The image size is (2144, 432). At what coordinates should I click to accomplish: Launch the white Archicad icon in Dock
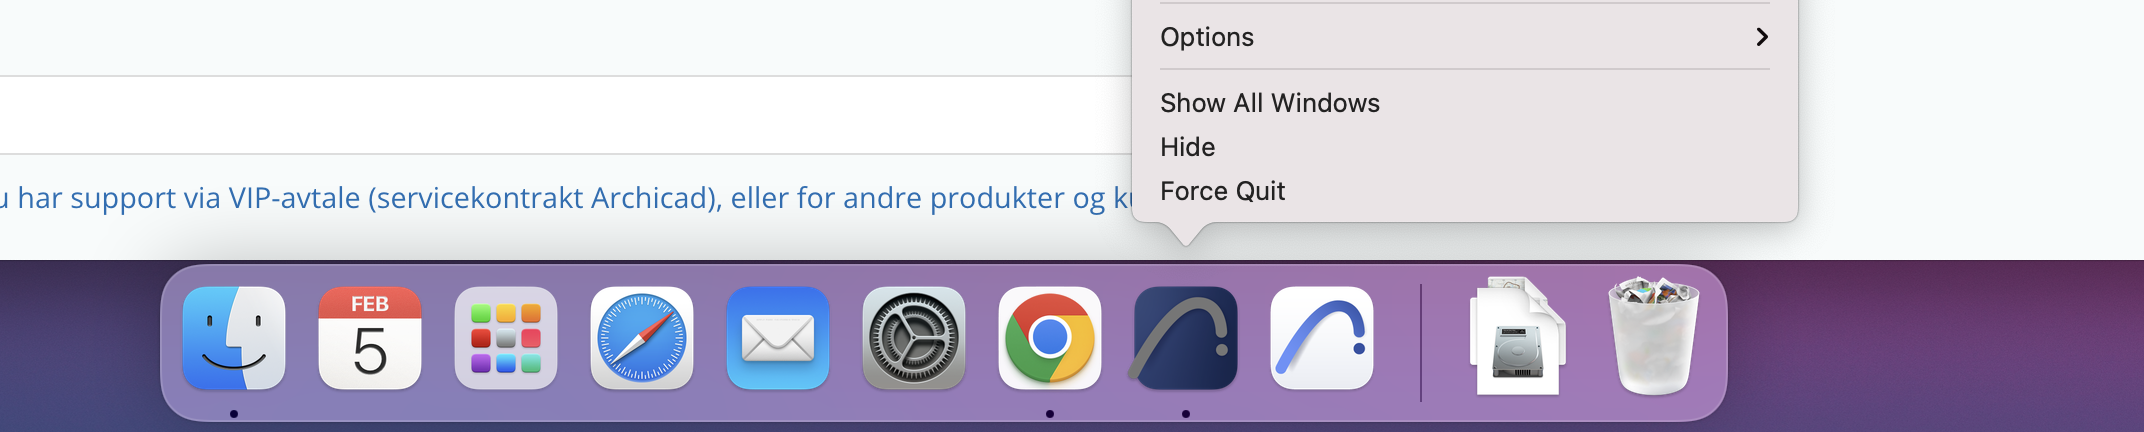1322,338
